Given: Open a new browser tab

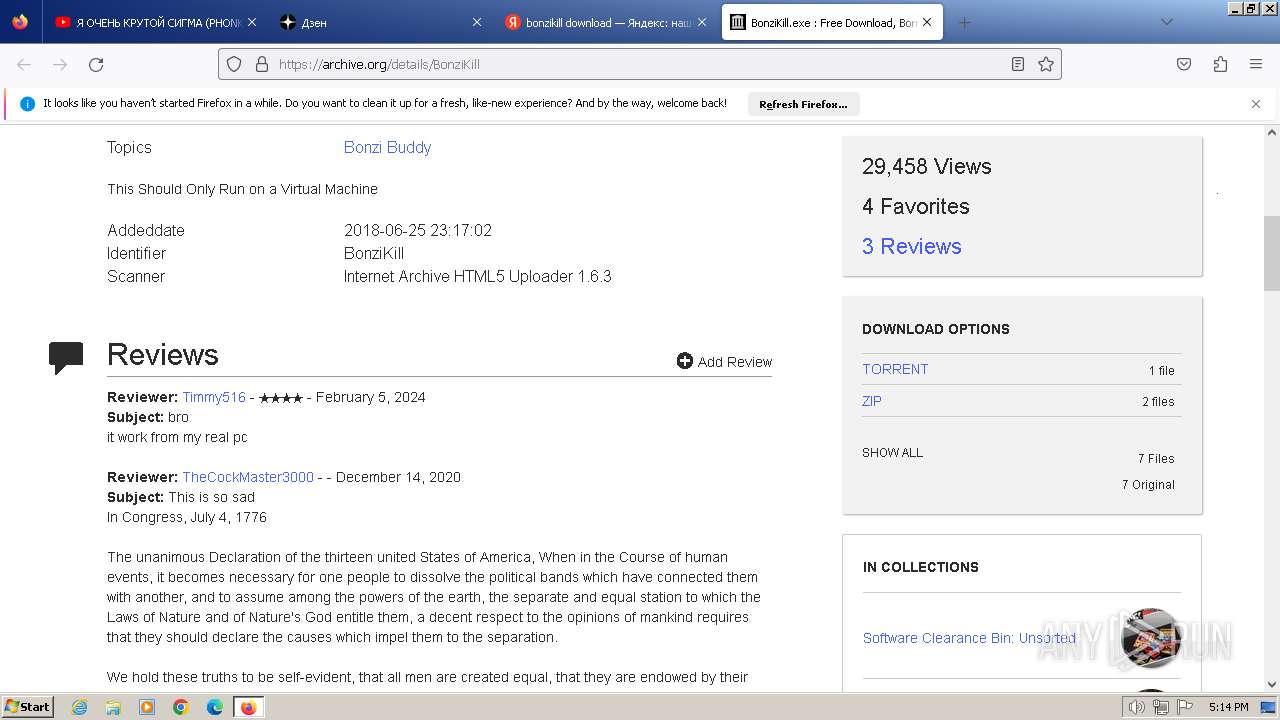Looking at the screenshot, I should (x=964, y=22).
